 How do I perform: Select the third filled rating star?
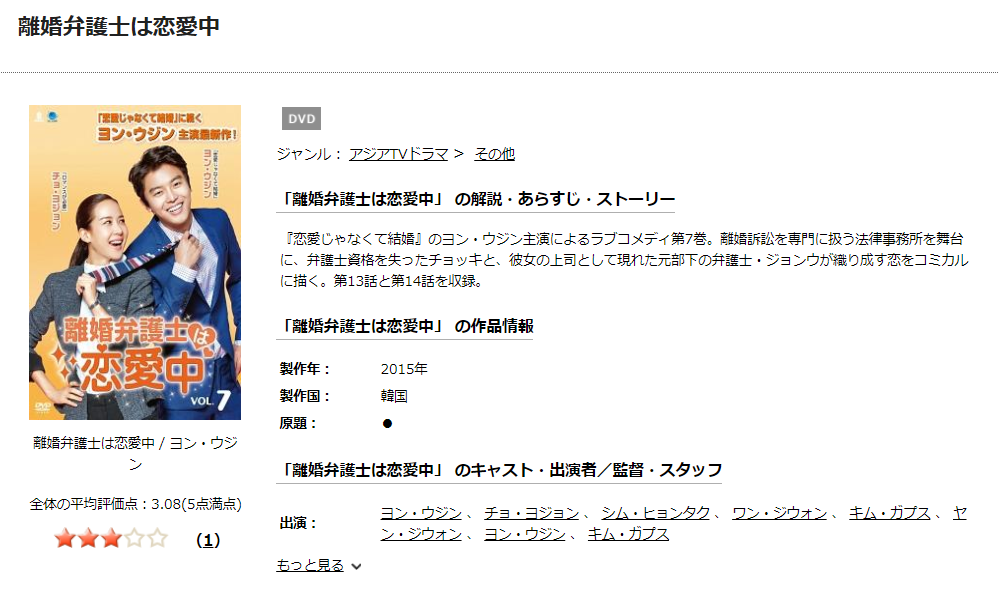click(111, 539)
